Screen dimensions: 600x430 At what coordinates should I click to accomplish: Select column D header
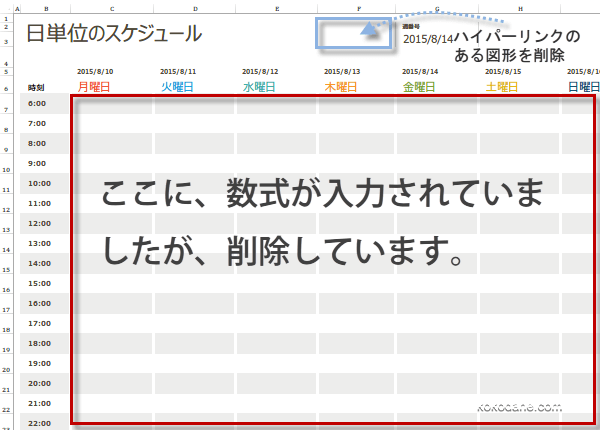(x=196, y=8)
